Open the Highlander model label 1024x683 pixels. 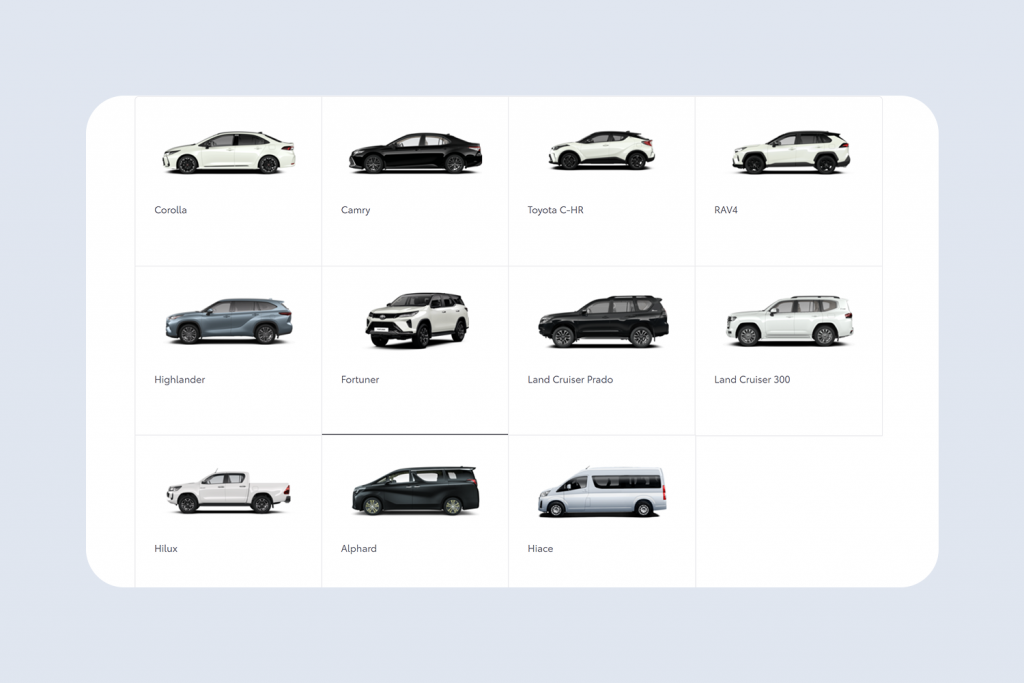(x=180, y=379)
